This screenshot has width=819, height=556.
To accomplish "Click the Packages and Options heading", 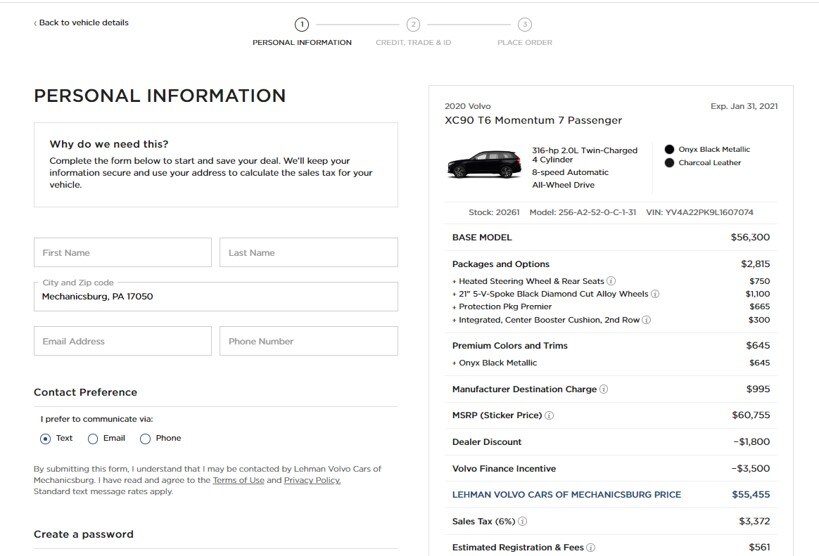I will point(501,264).
